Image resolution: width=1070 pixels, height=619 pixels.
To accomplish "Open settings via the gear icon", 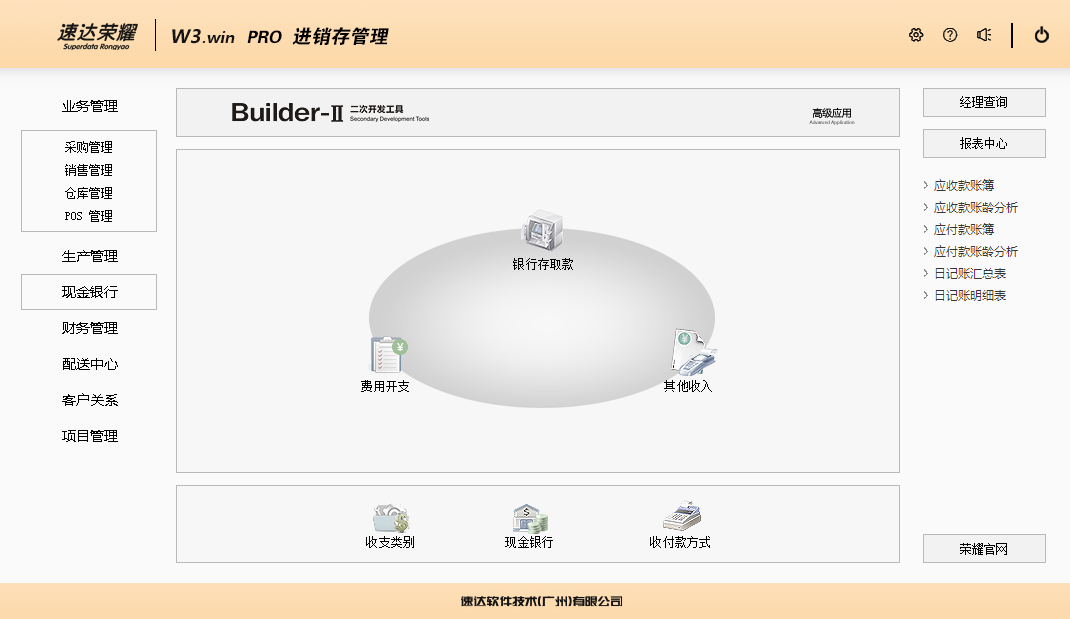I will pos(916,35).
